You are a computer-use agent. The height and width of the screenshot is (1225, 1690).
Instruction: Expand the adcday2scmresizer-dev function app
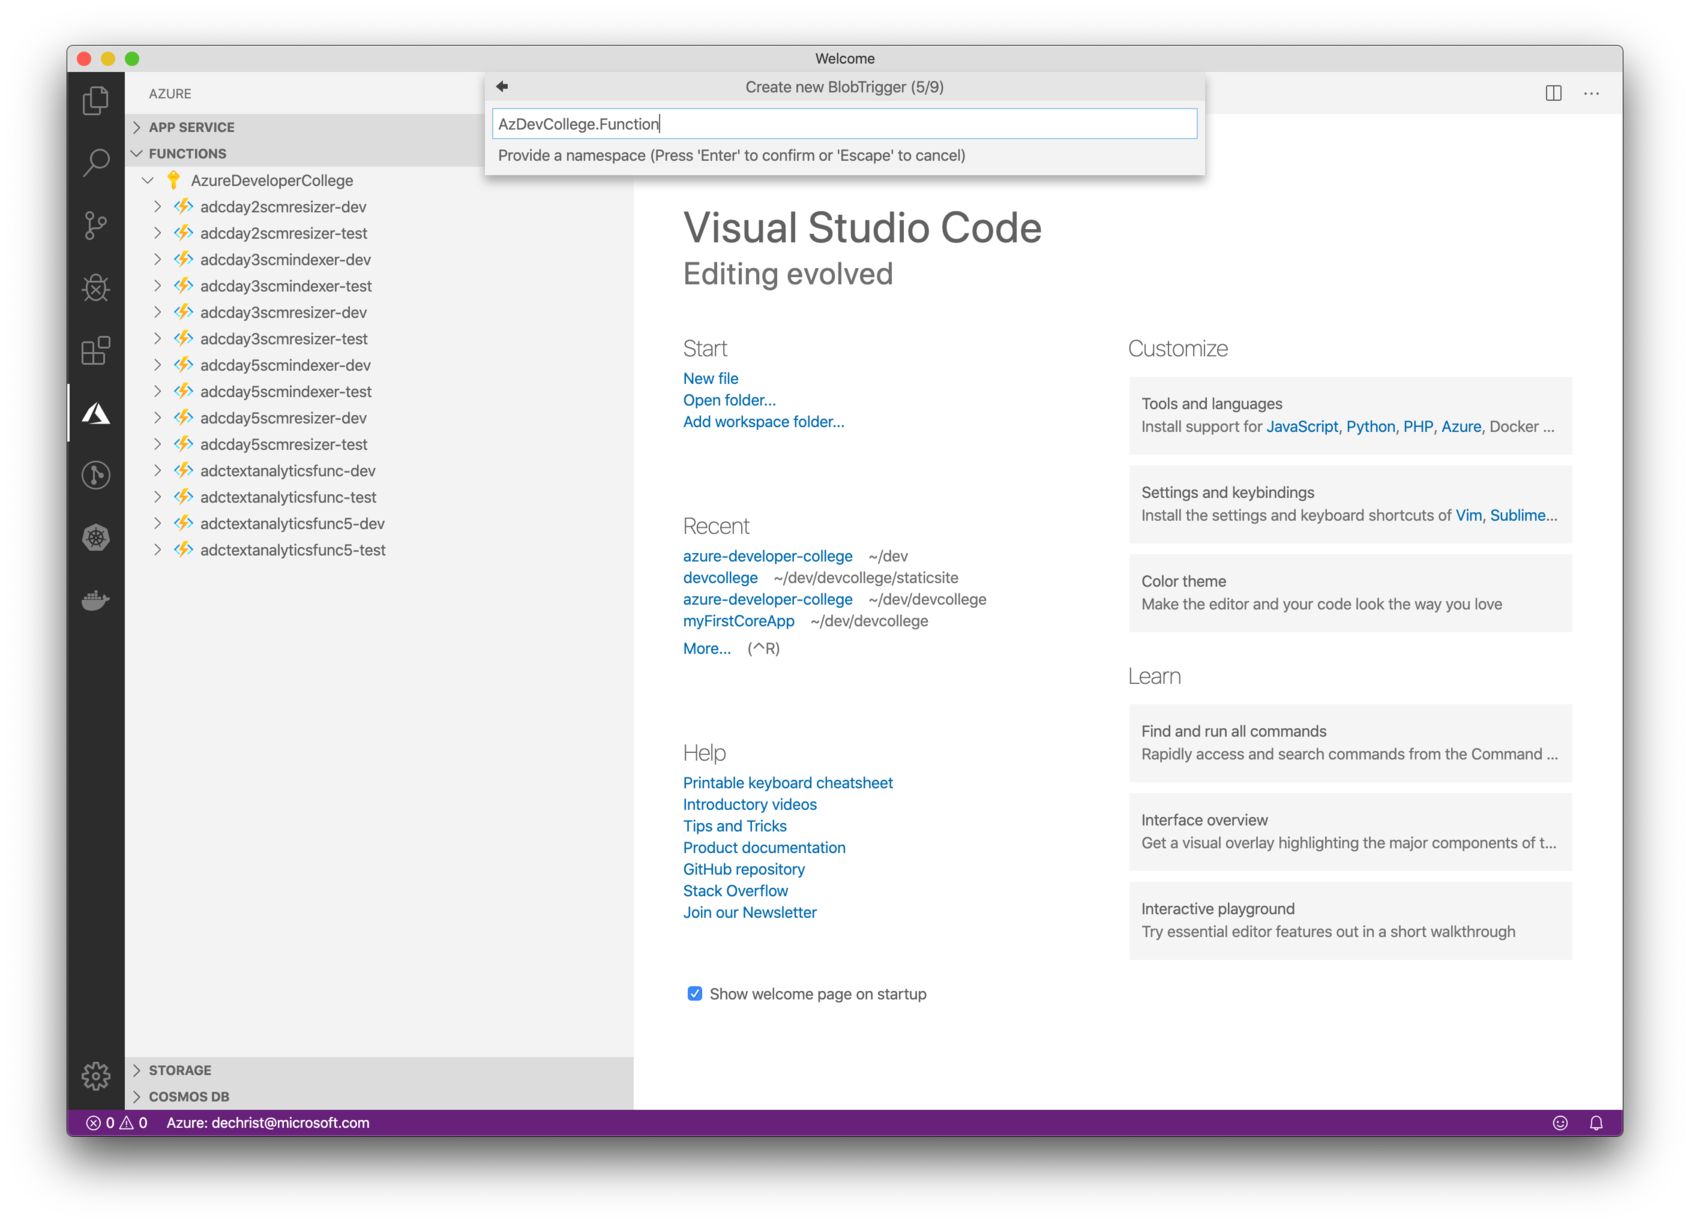click(x=158, y=206)
